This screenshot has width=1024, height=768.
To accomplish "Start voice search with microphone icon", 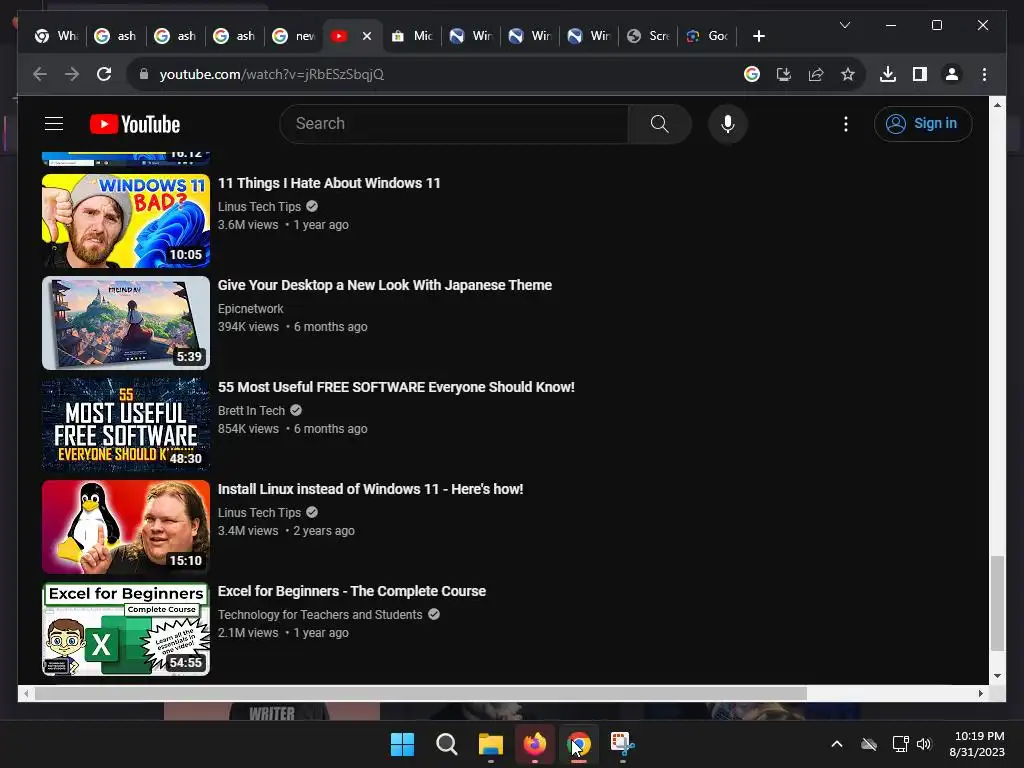I will click(728, 123).
